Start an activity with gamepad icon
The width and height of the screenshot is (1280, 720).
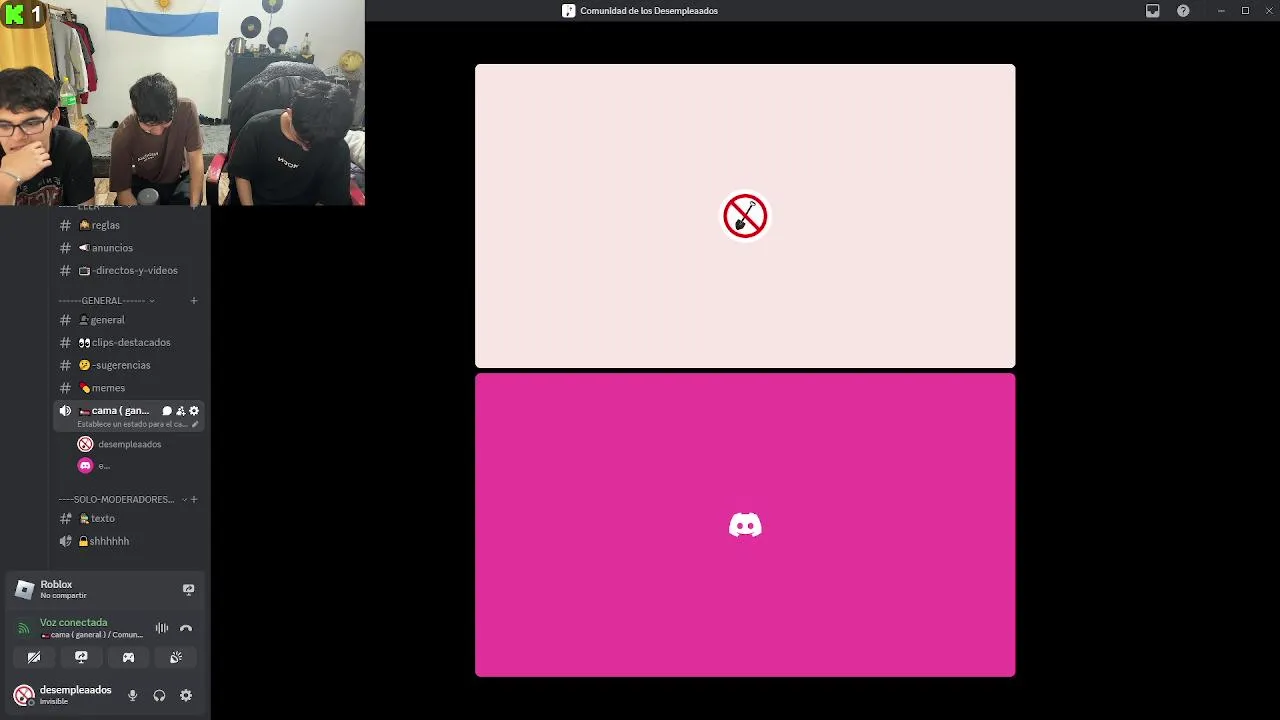pyautogui.click(x=128, y=657)
